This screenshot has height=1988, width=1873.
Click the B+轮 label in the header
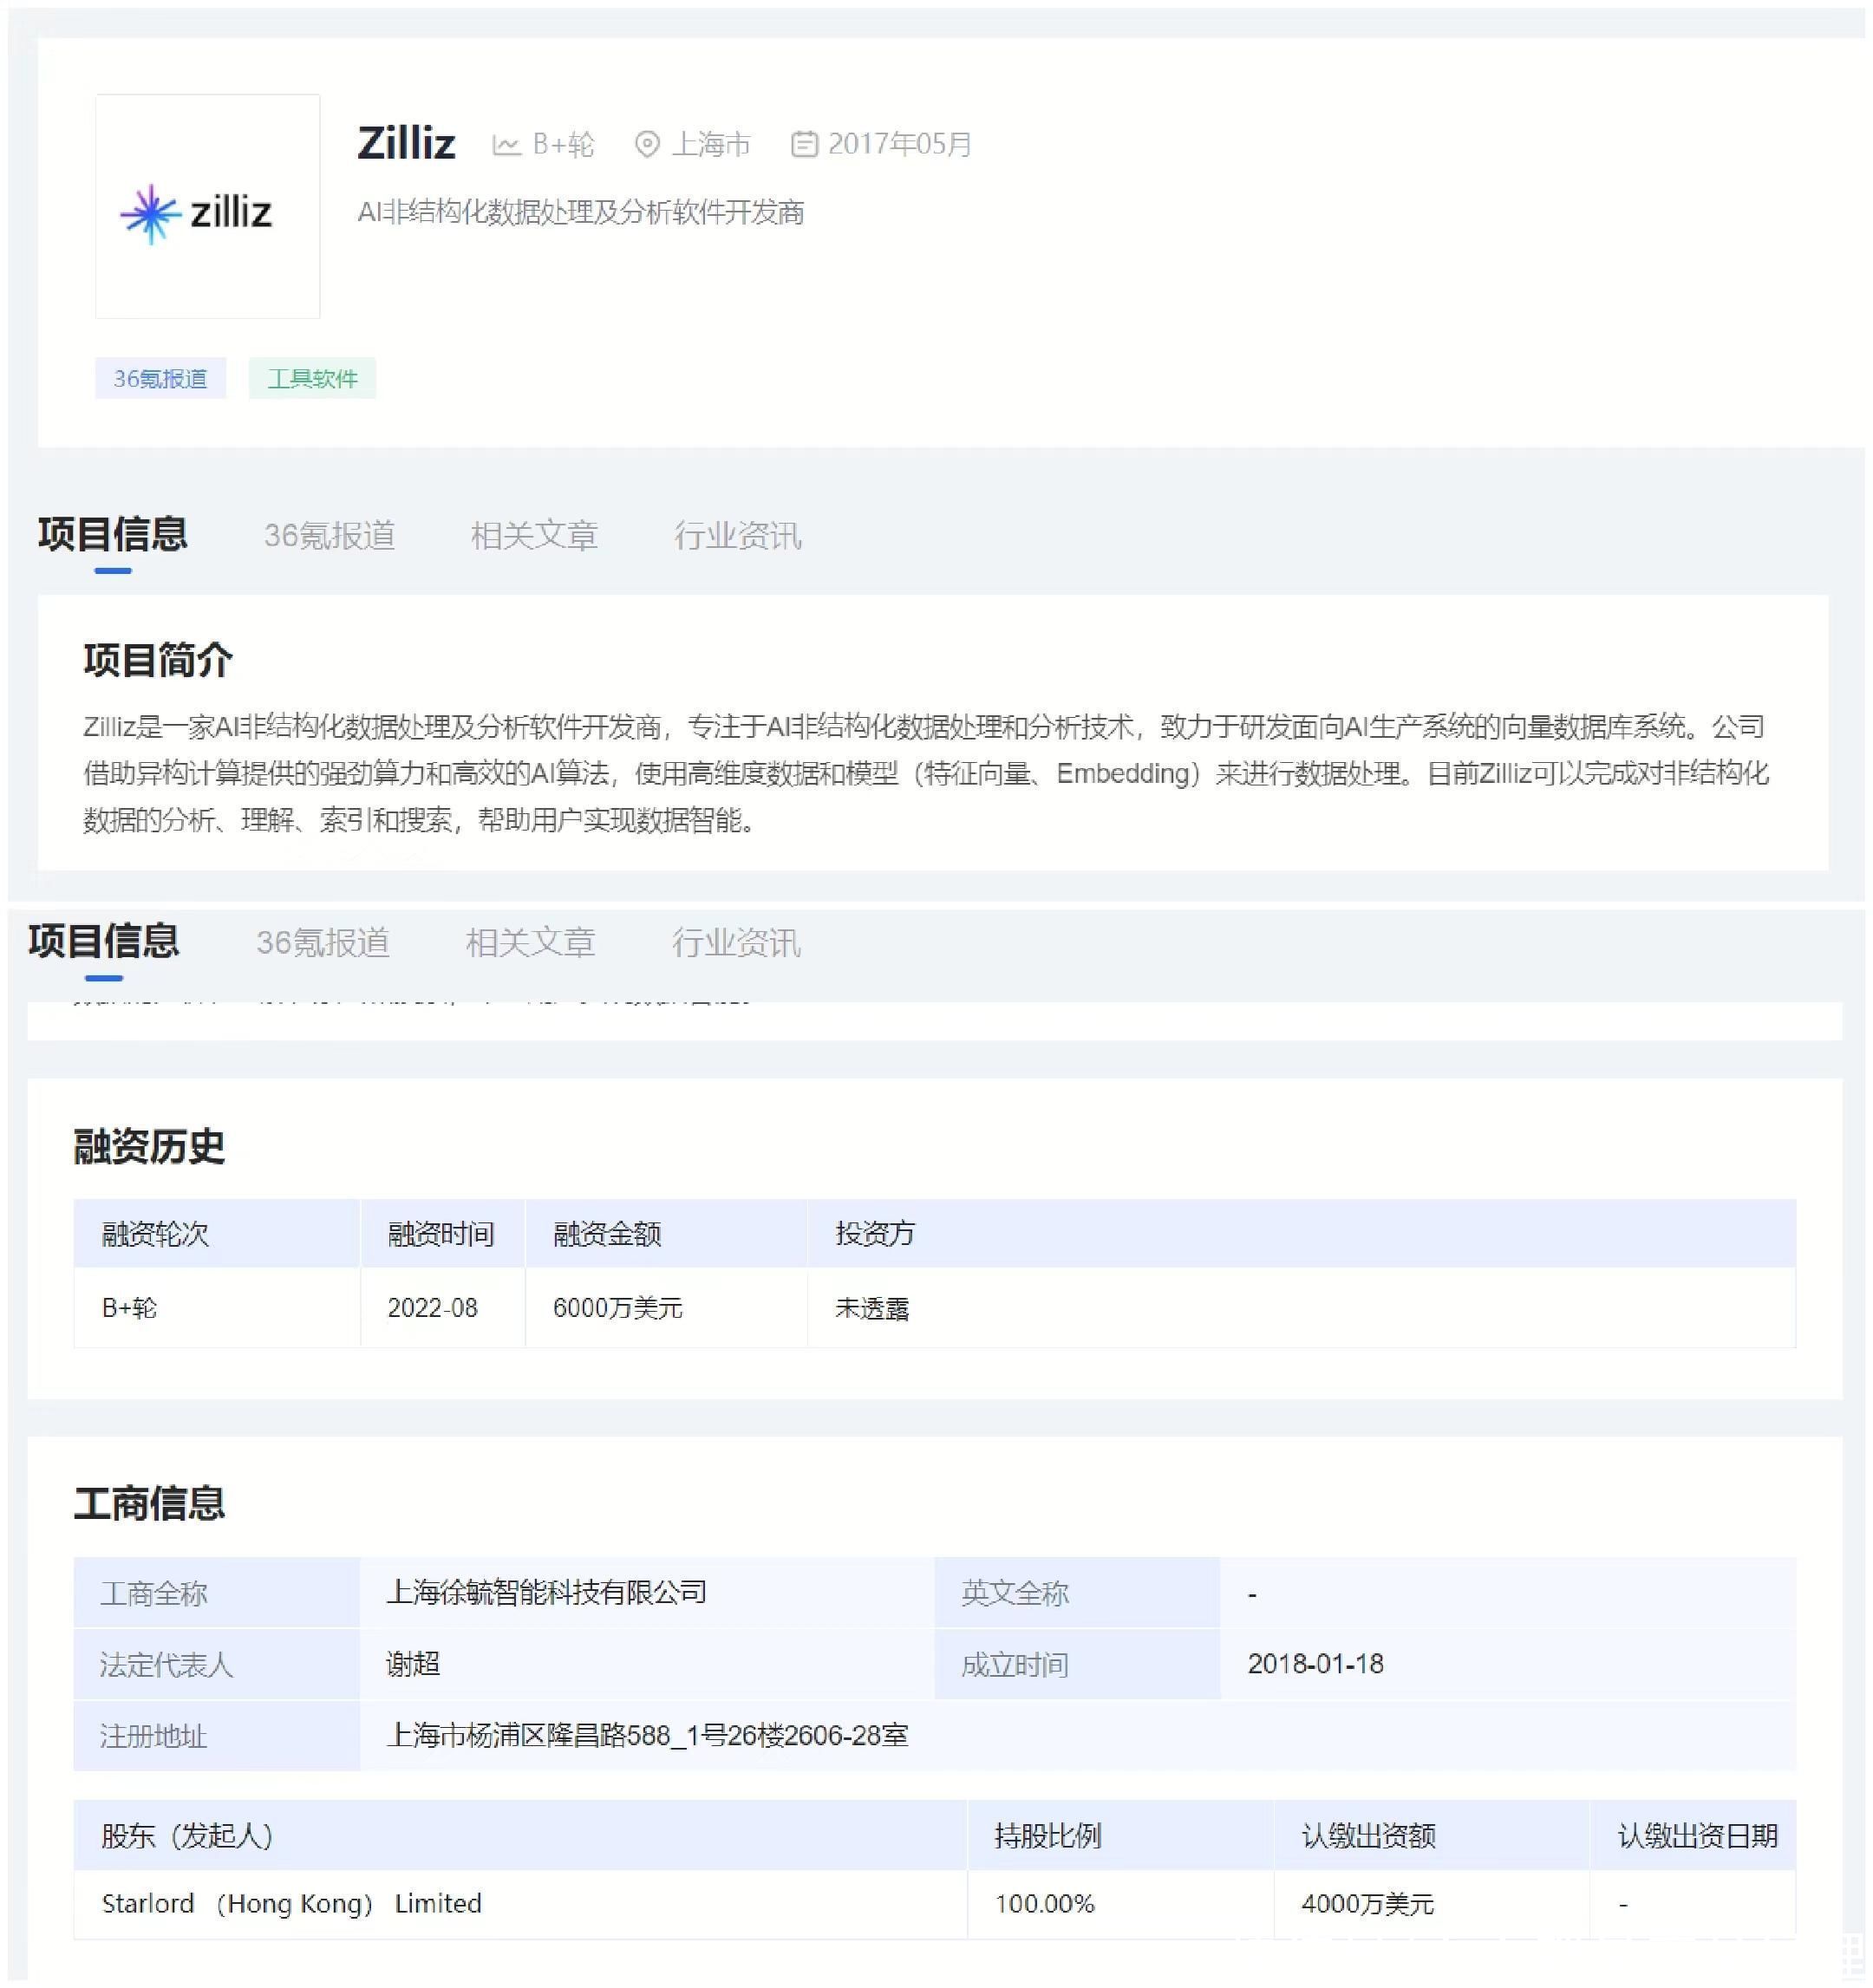(x=563, y=145)
